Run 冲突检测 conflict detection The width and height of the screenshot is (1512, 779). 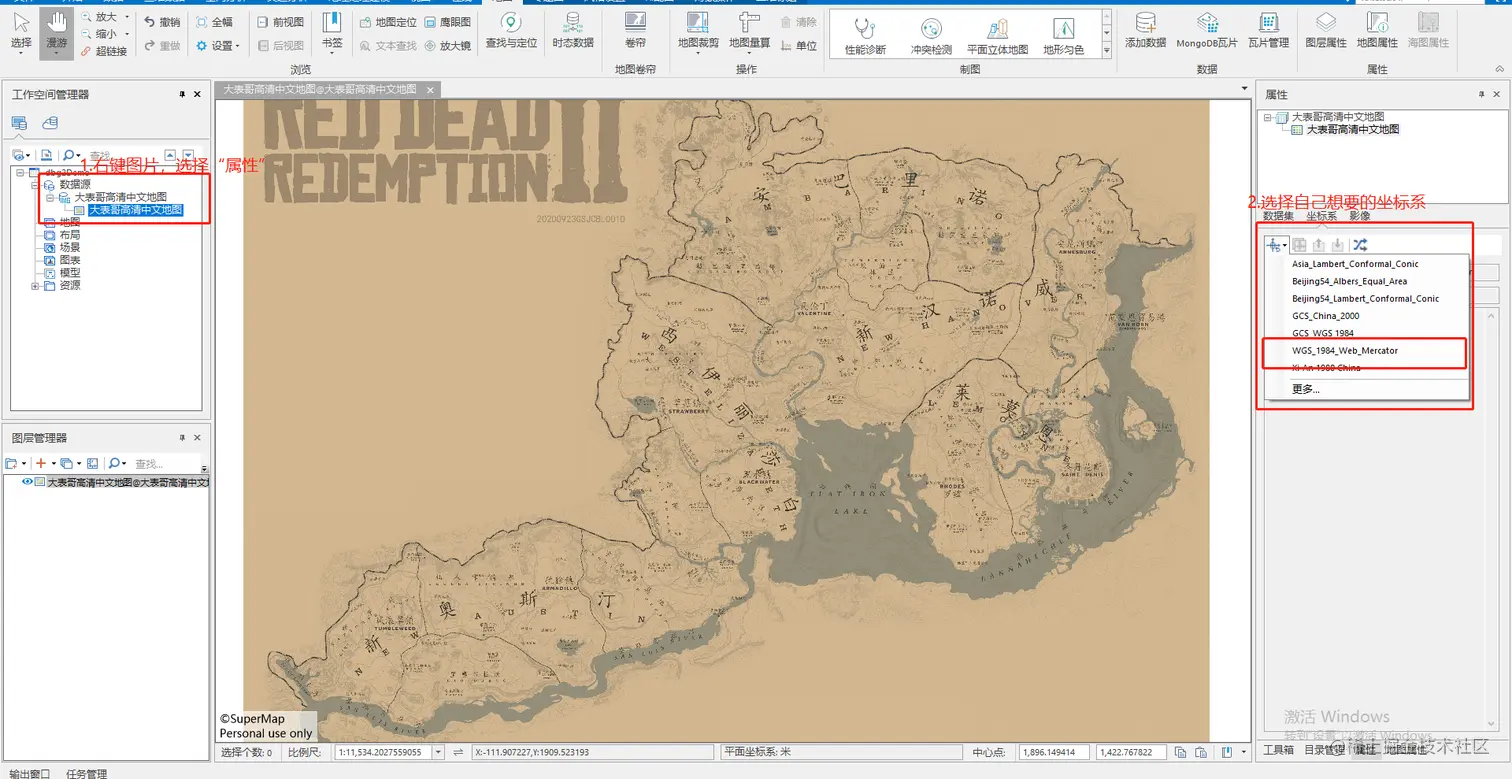coord(931,36)
